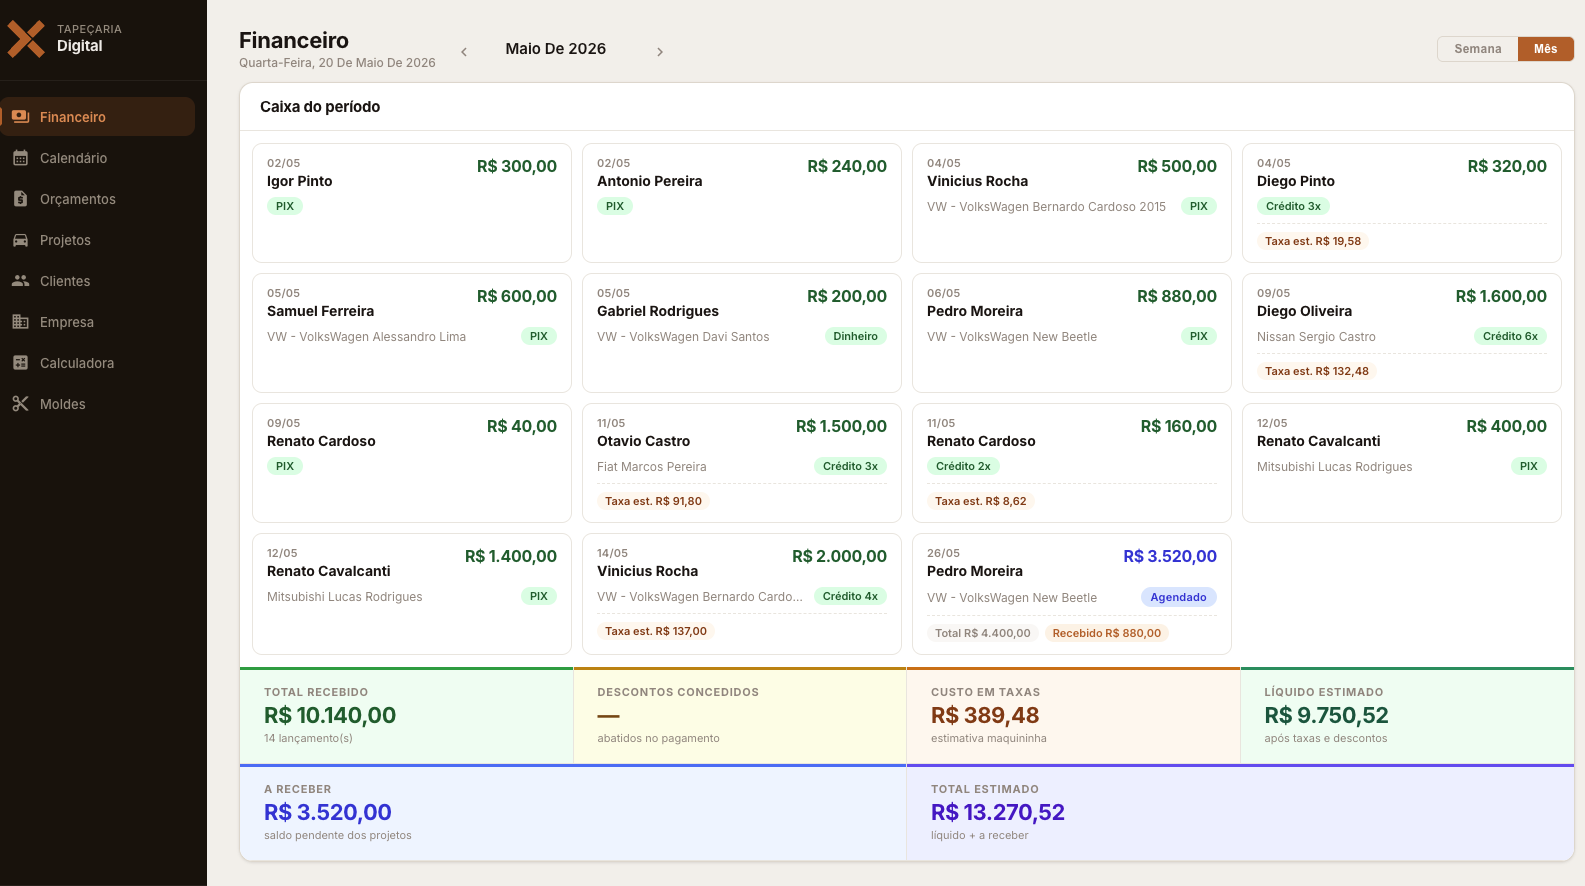This screenshot has height=886, width=1585.
Task: Select Pedro Moreira R$ 880,00 amount
Action: (x=1177, y=296)
